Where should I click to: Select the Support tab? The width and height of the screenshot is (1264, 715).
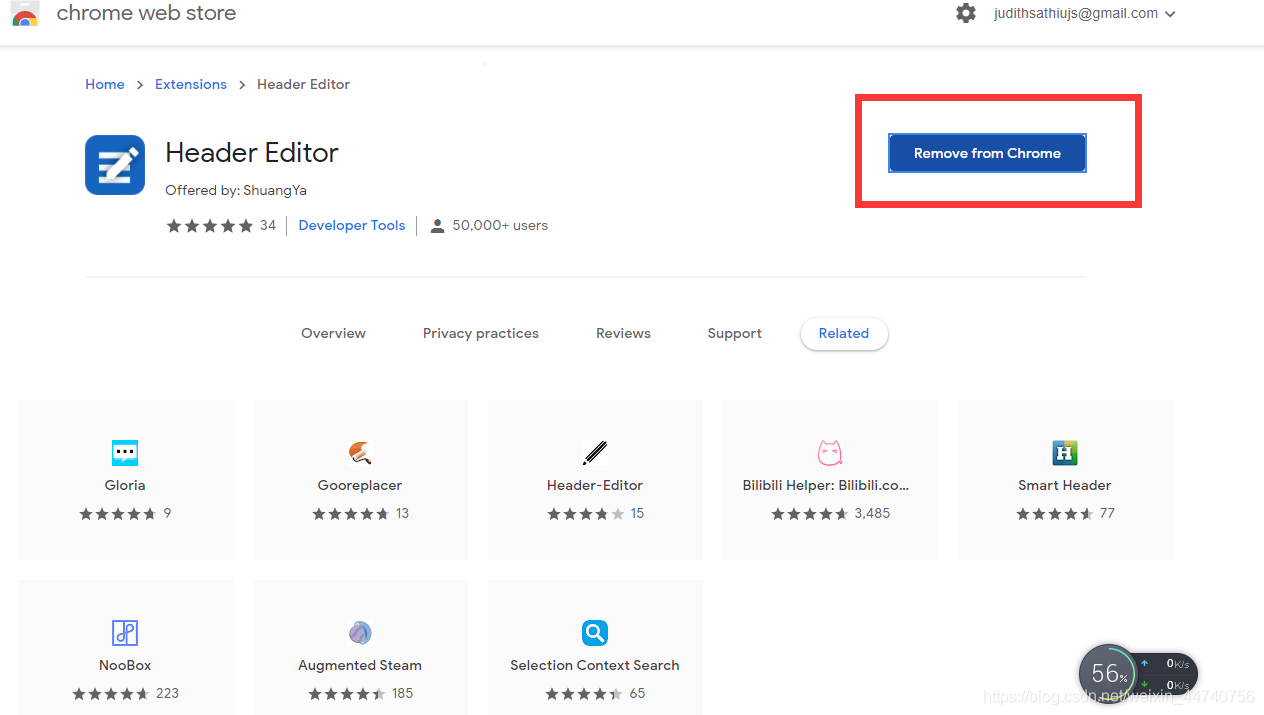coord(735,333)
